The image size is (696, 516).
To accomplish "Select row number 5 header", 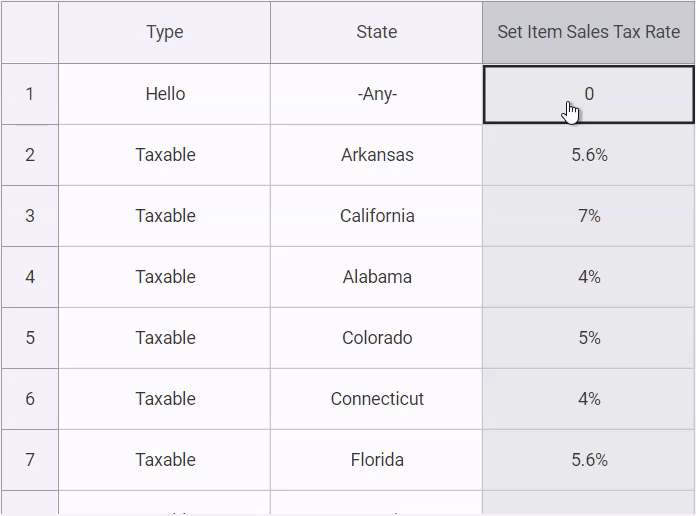I will (x=30, y=338).
